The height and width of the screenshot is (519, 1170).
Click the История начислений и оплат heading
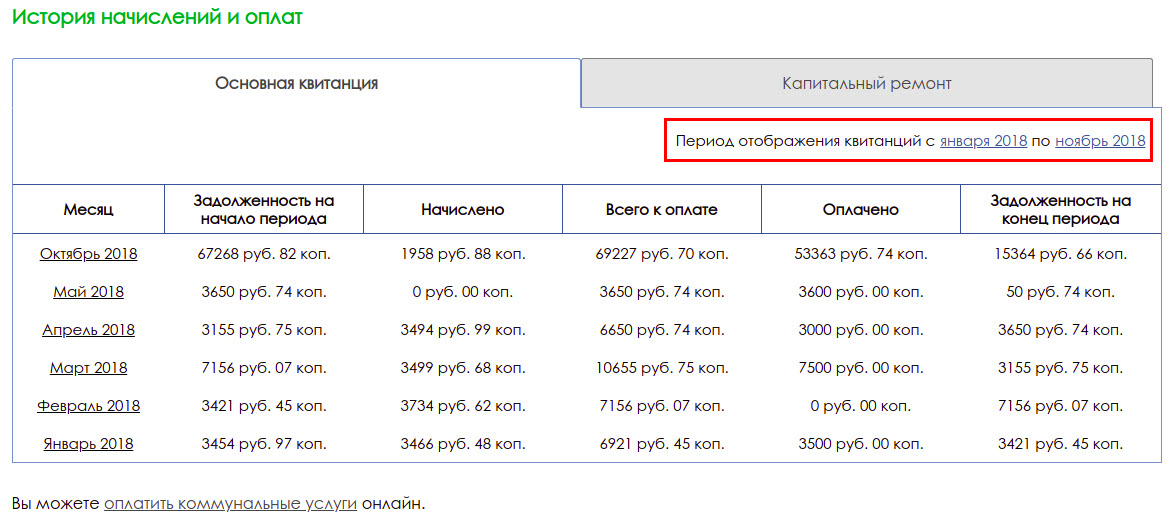[x=157, y=18]
